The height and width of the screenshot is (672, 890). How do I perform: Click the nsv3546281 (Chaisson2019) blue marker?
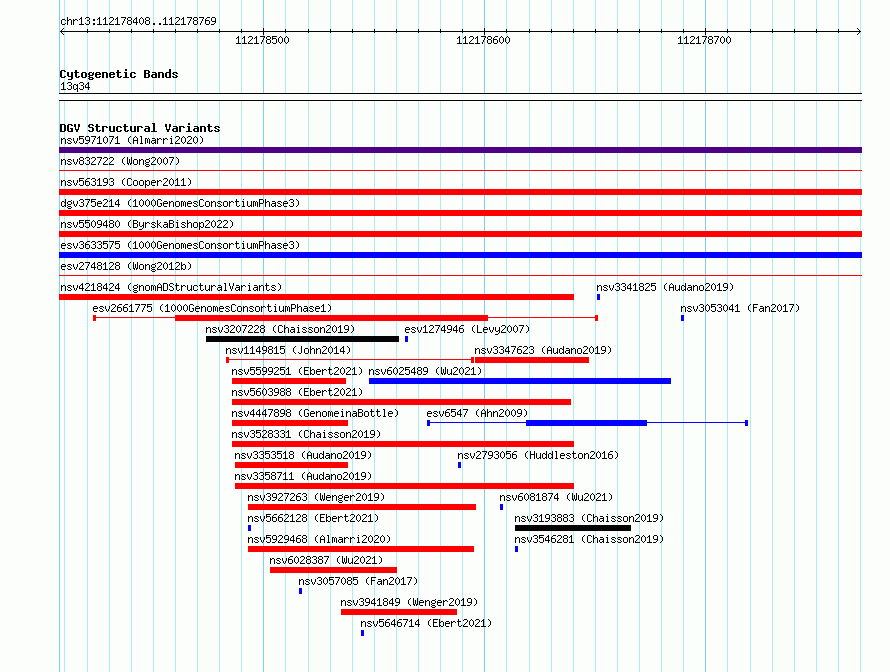(x=516, y=549)
